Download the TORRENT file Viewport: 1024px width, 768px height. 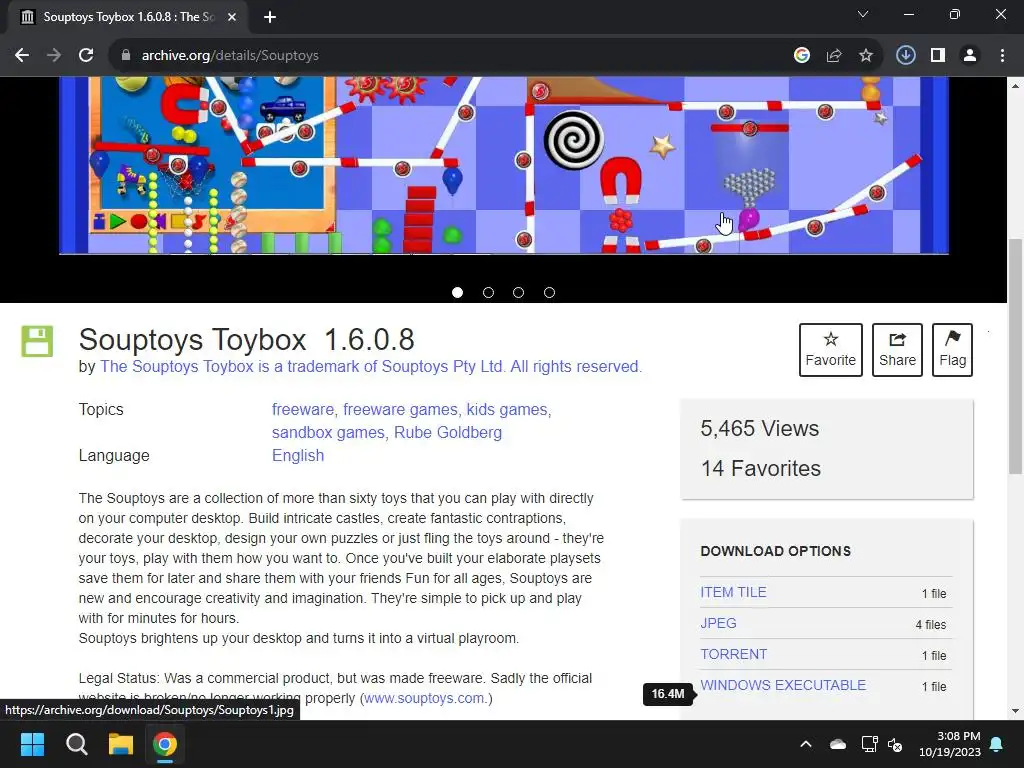coord(734,654)
